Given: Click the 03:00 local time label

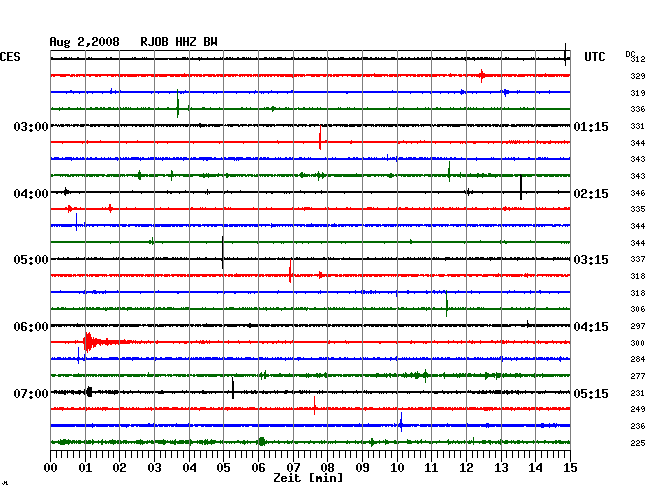Looking at the screenshot, I should tap(31, 127).
